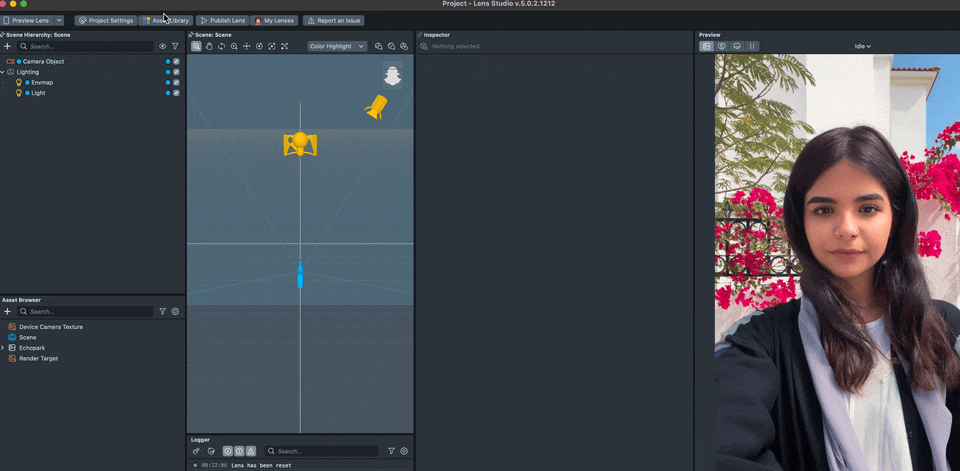Open the Idle preview state dropdown

(862, 46)
